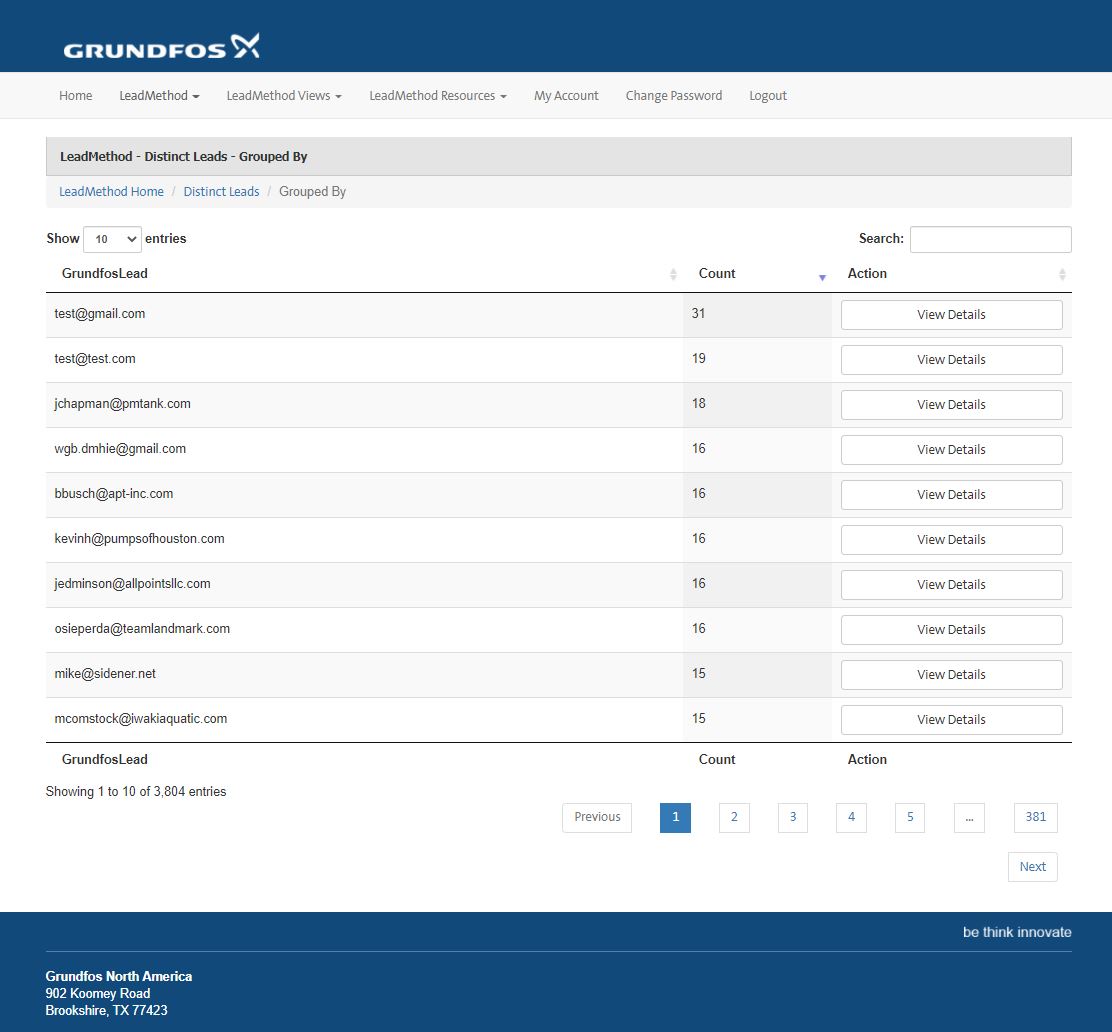Viewport: 1112px width, 1032px height.
Task: View Details for wgb.dmhie@gmail.com
Action: (951, 450)
